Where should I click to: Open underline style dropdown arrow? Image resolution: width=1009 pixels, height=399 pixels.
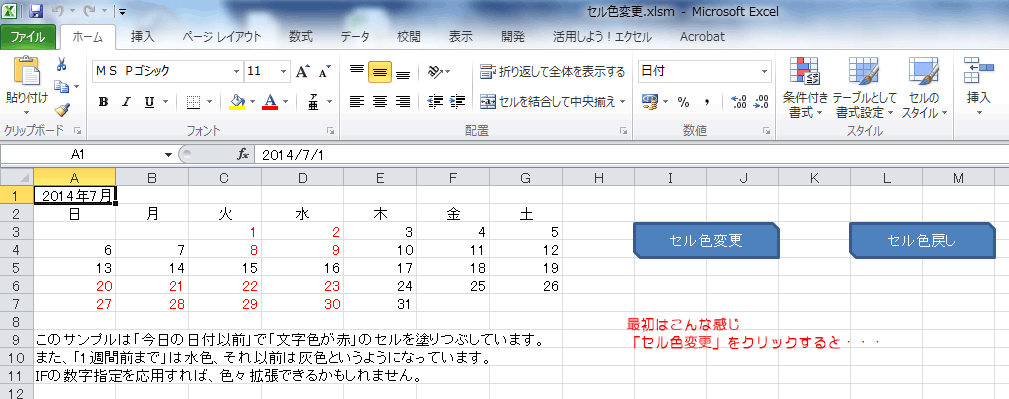(x=165, y=102)
